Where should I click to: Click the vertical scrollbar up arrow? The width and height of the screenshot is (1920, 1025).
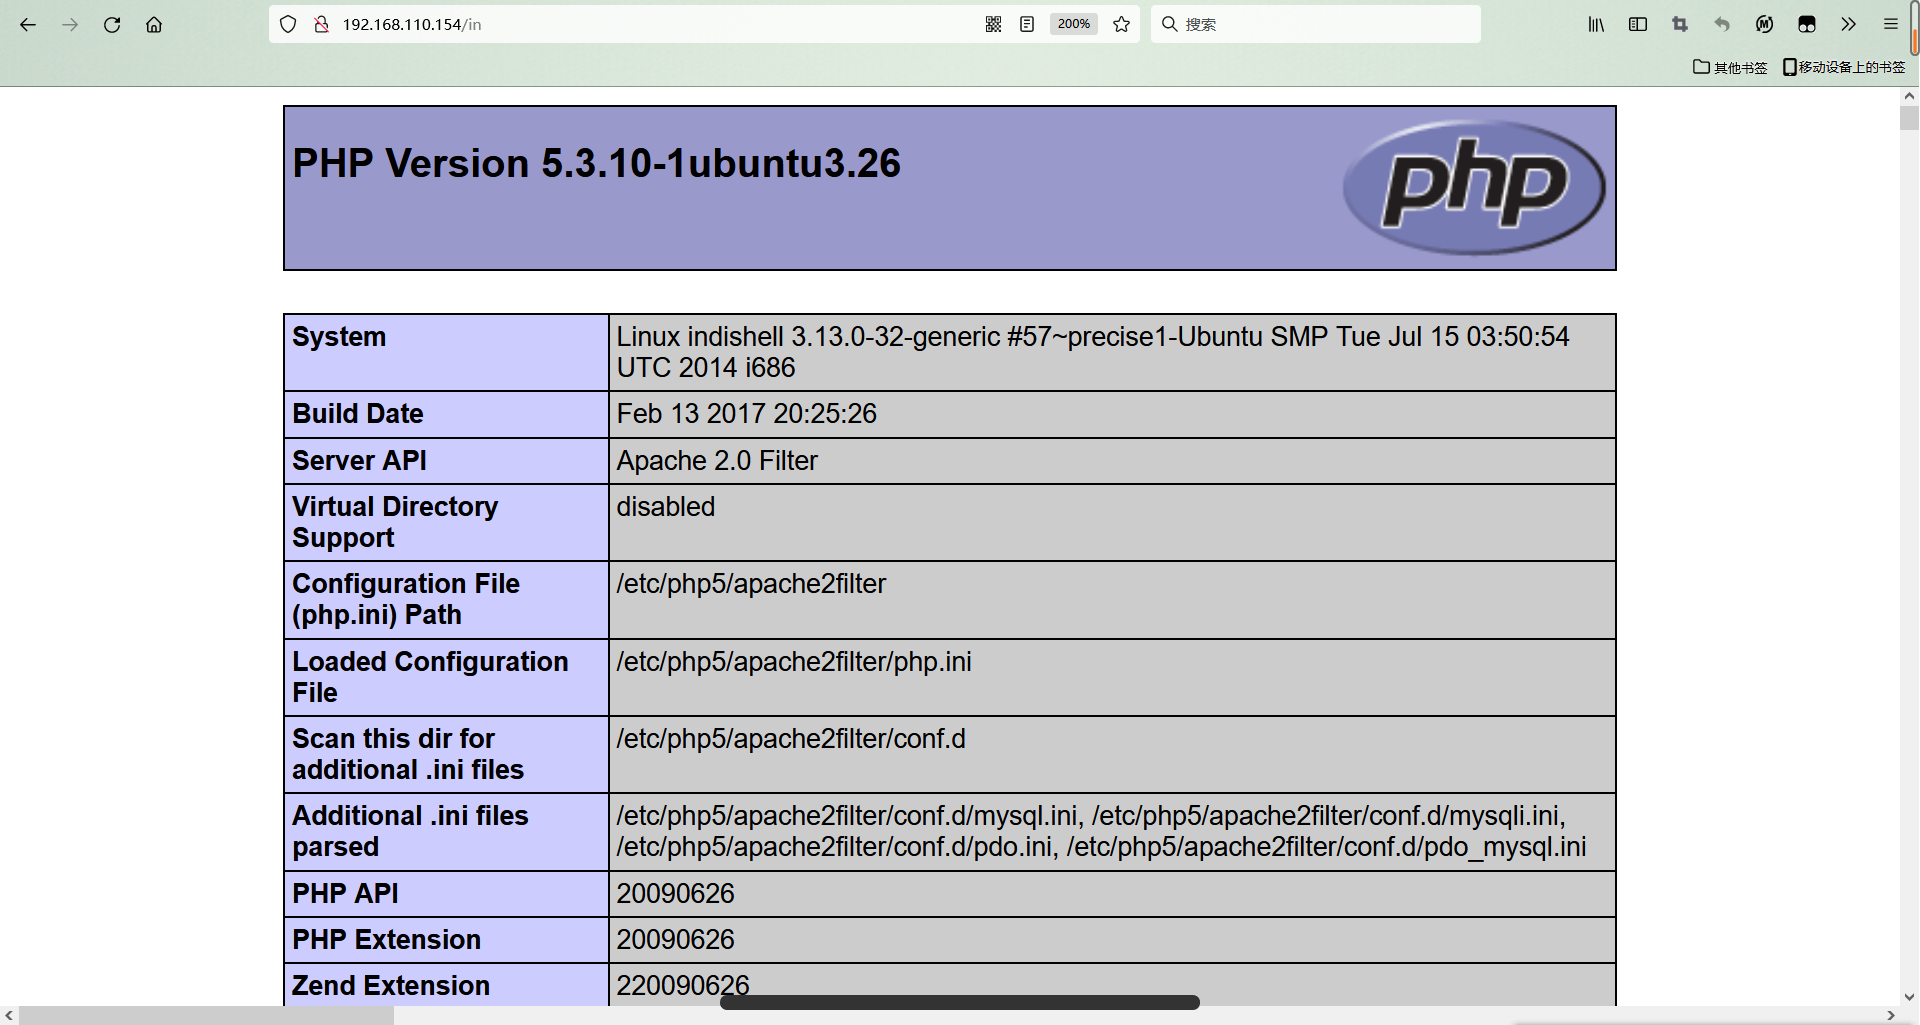pos(1909,97)
